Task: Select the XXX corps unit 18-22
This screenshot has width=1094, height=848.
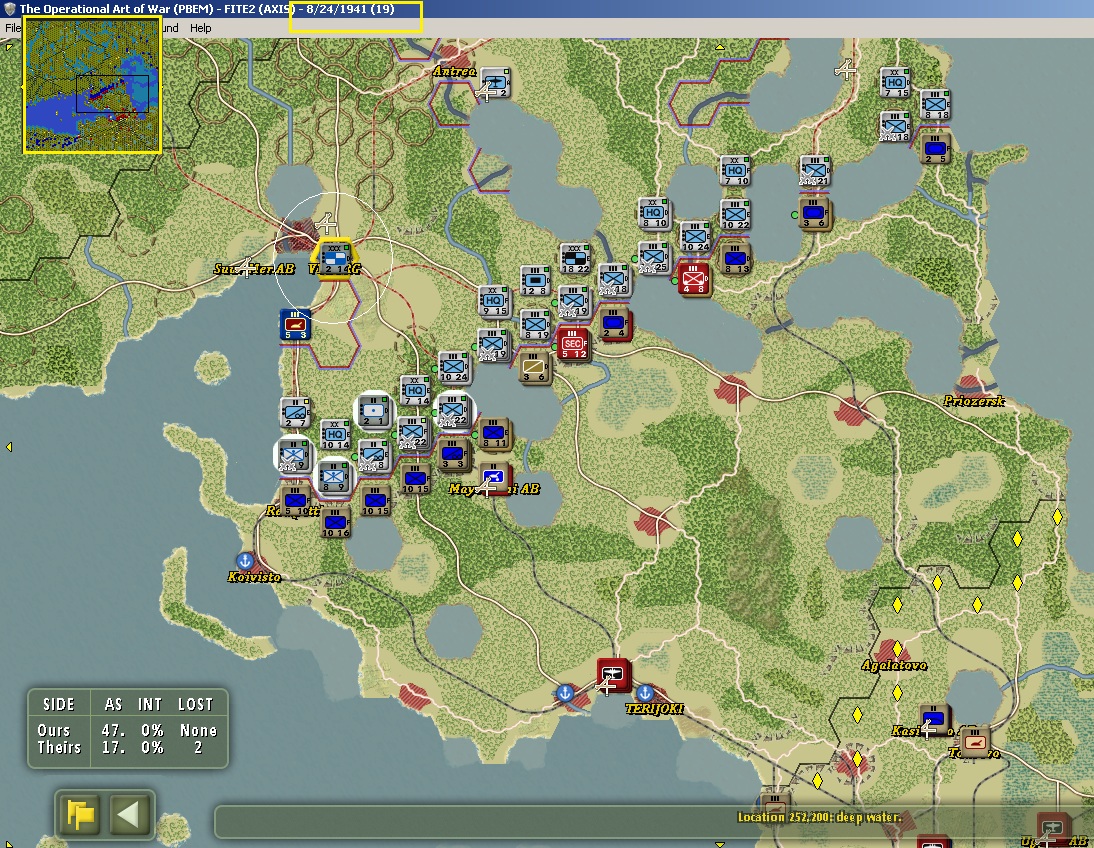Action: pos(575,258)
